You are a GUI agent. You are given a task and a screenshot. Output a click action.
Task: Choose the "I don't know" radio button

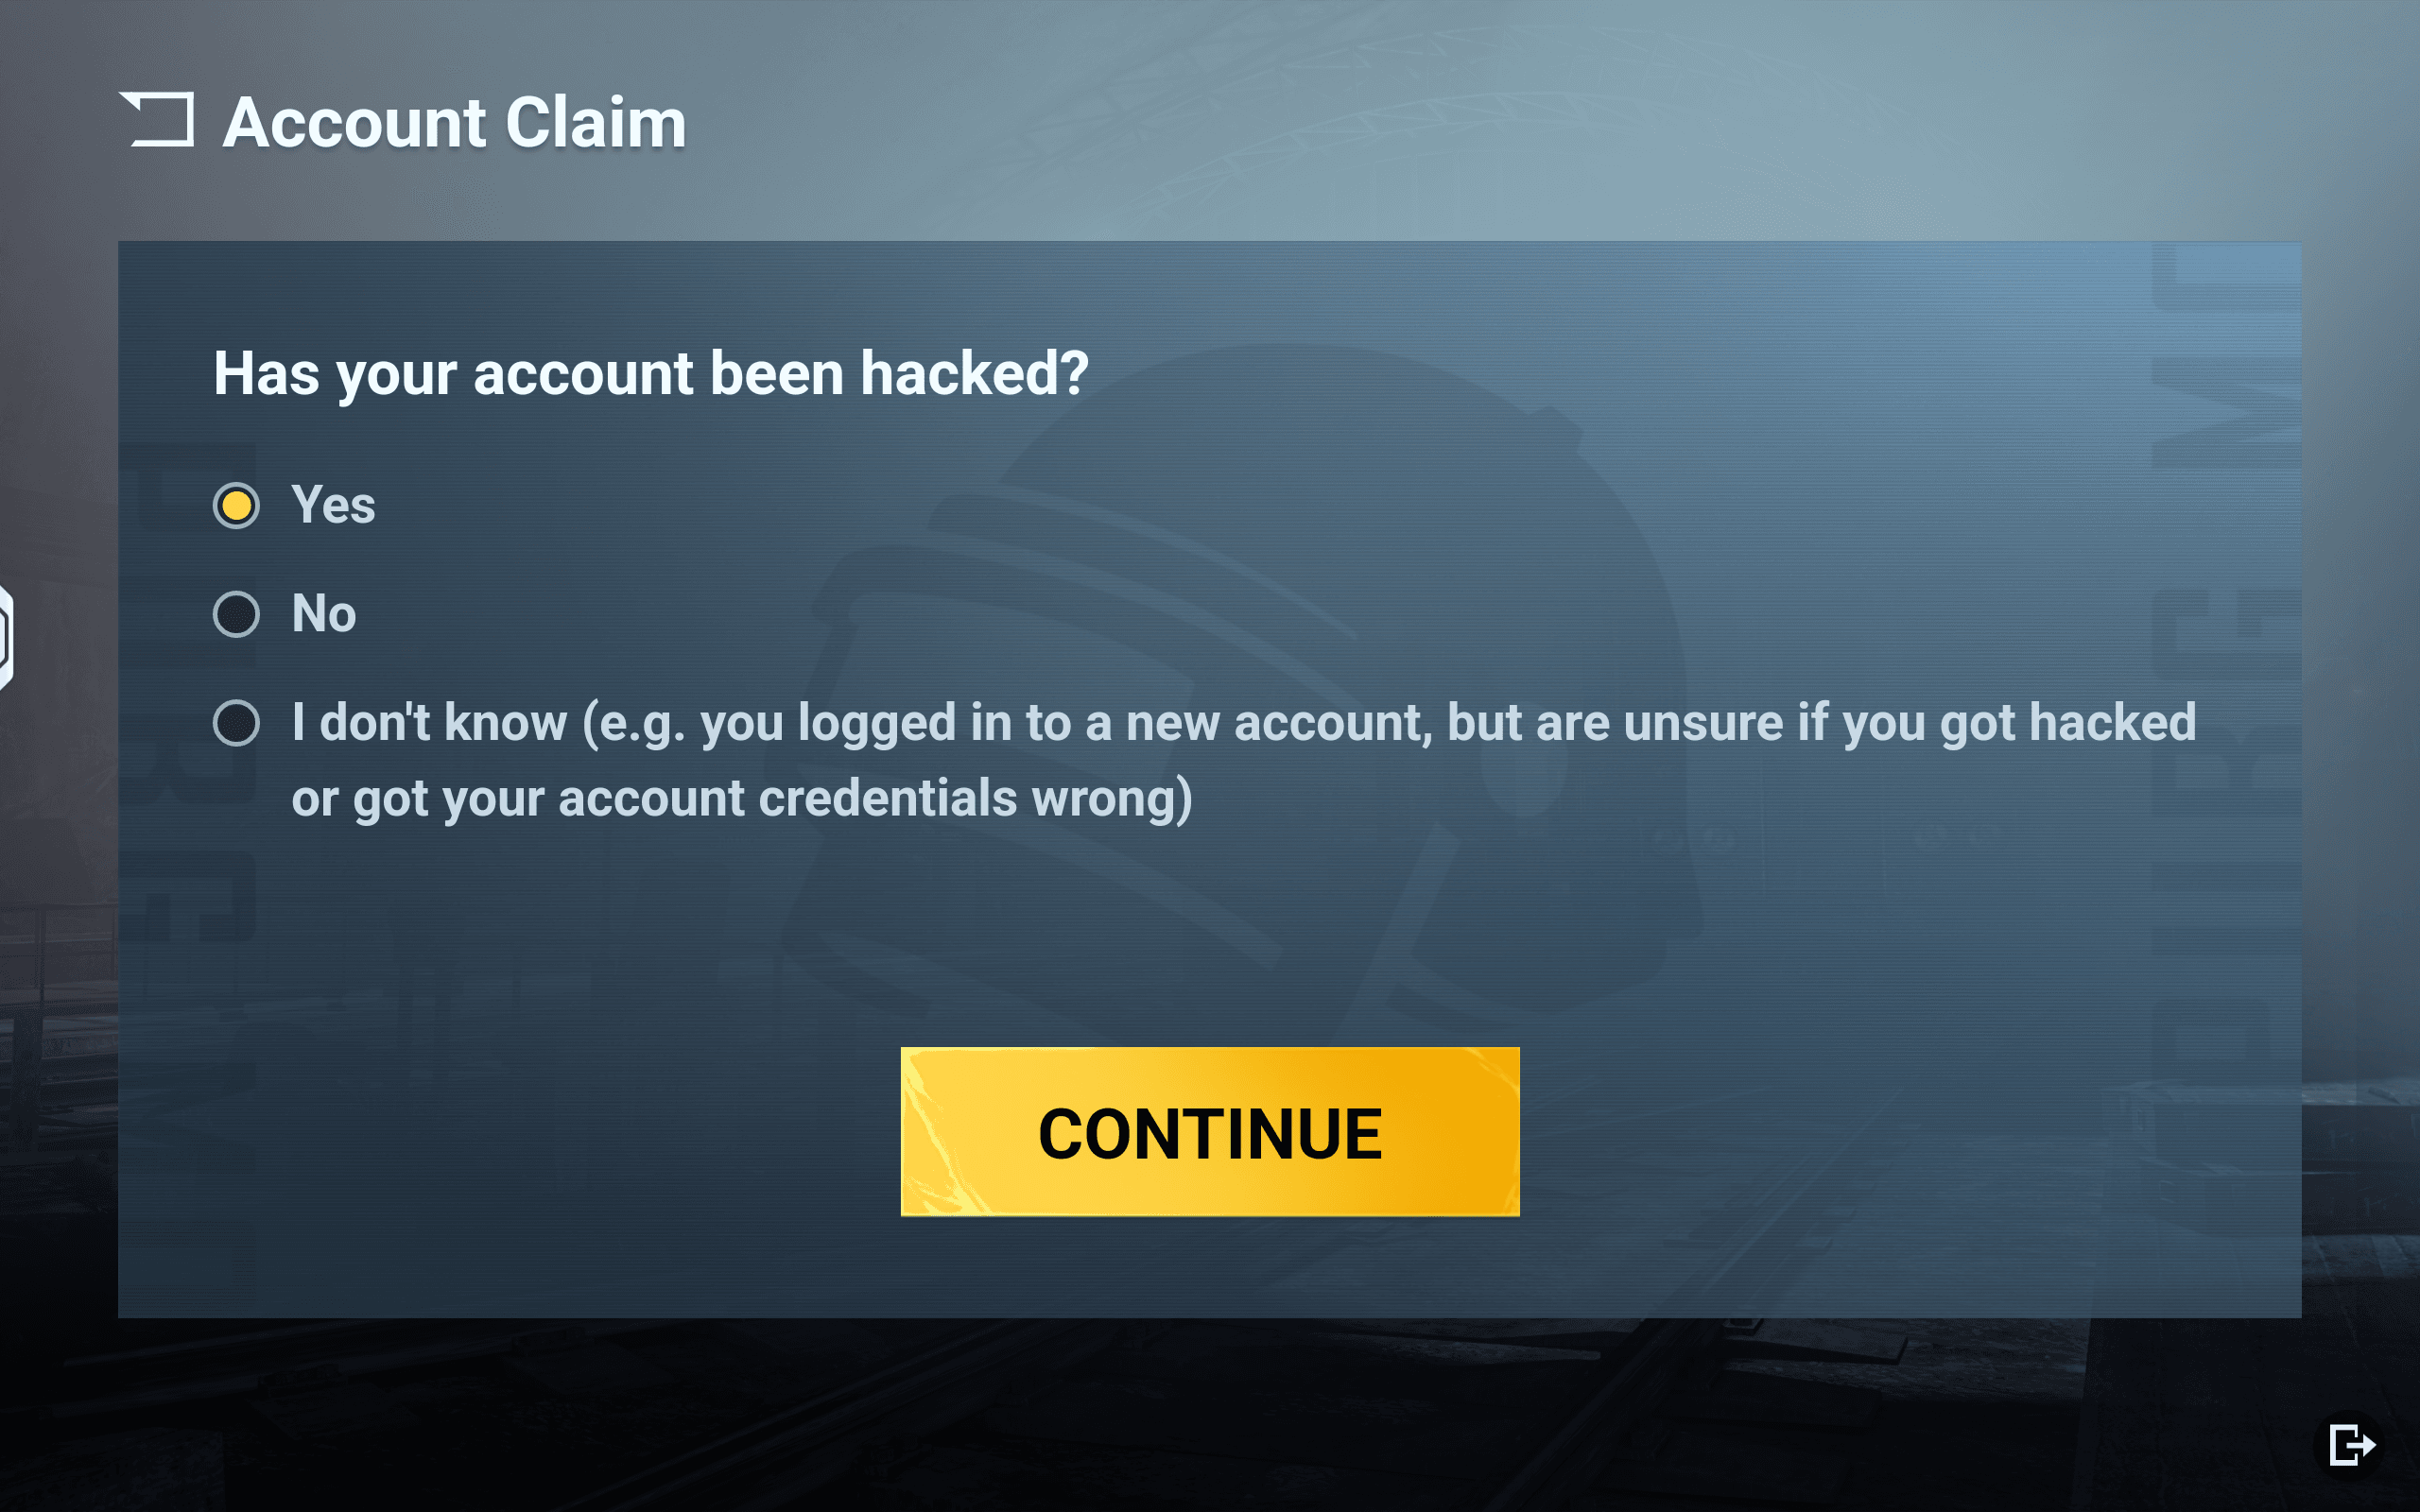236,722
